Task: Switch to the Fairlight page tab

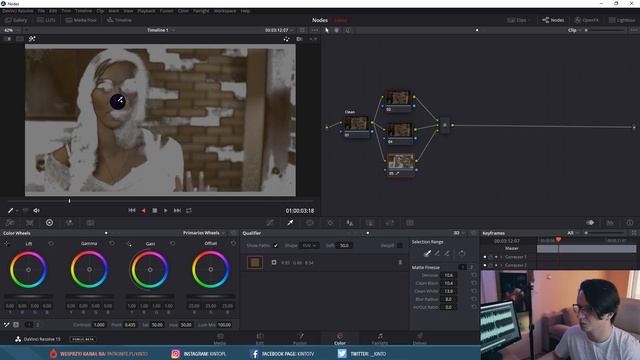Action: point(380,339)
